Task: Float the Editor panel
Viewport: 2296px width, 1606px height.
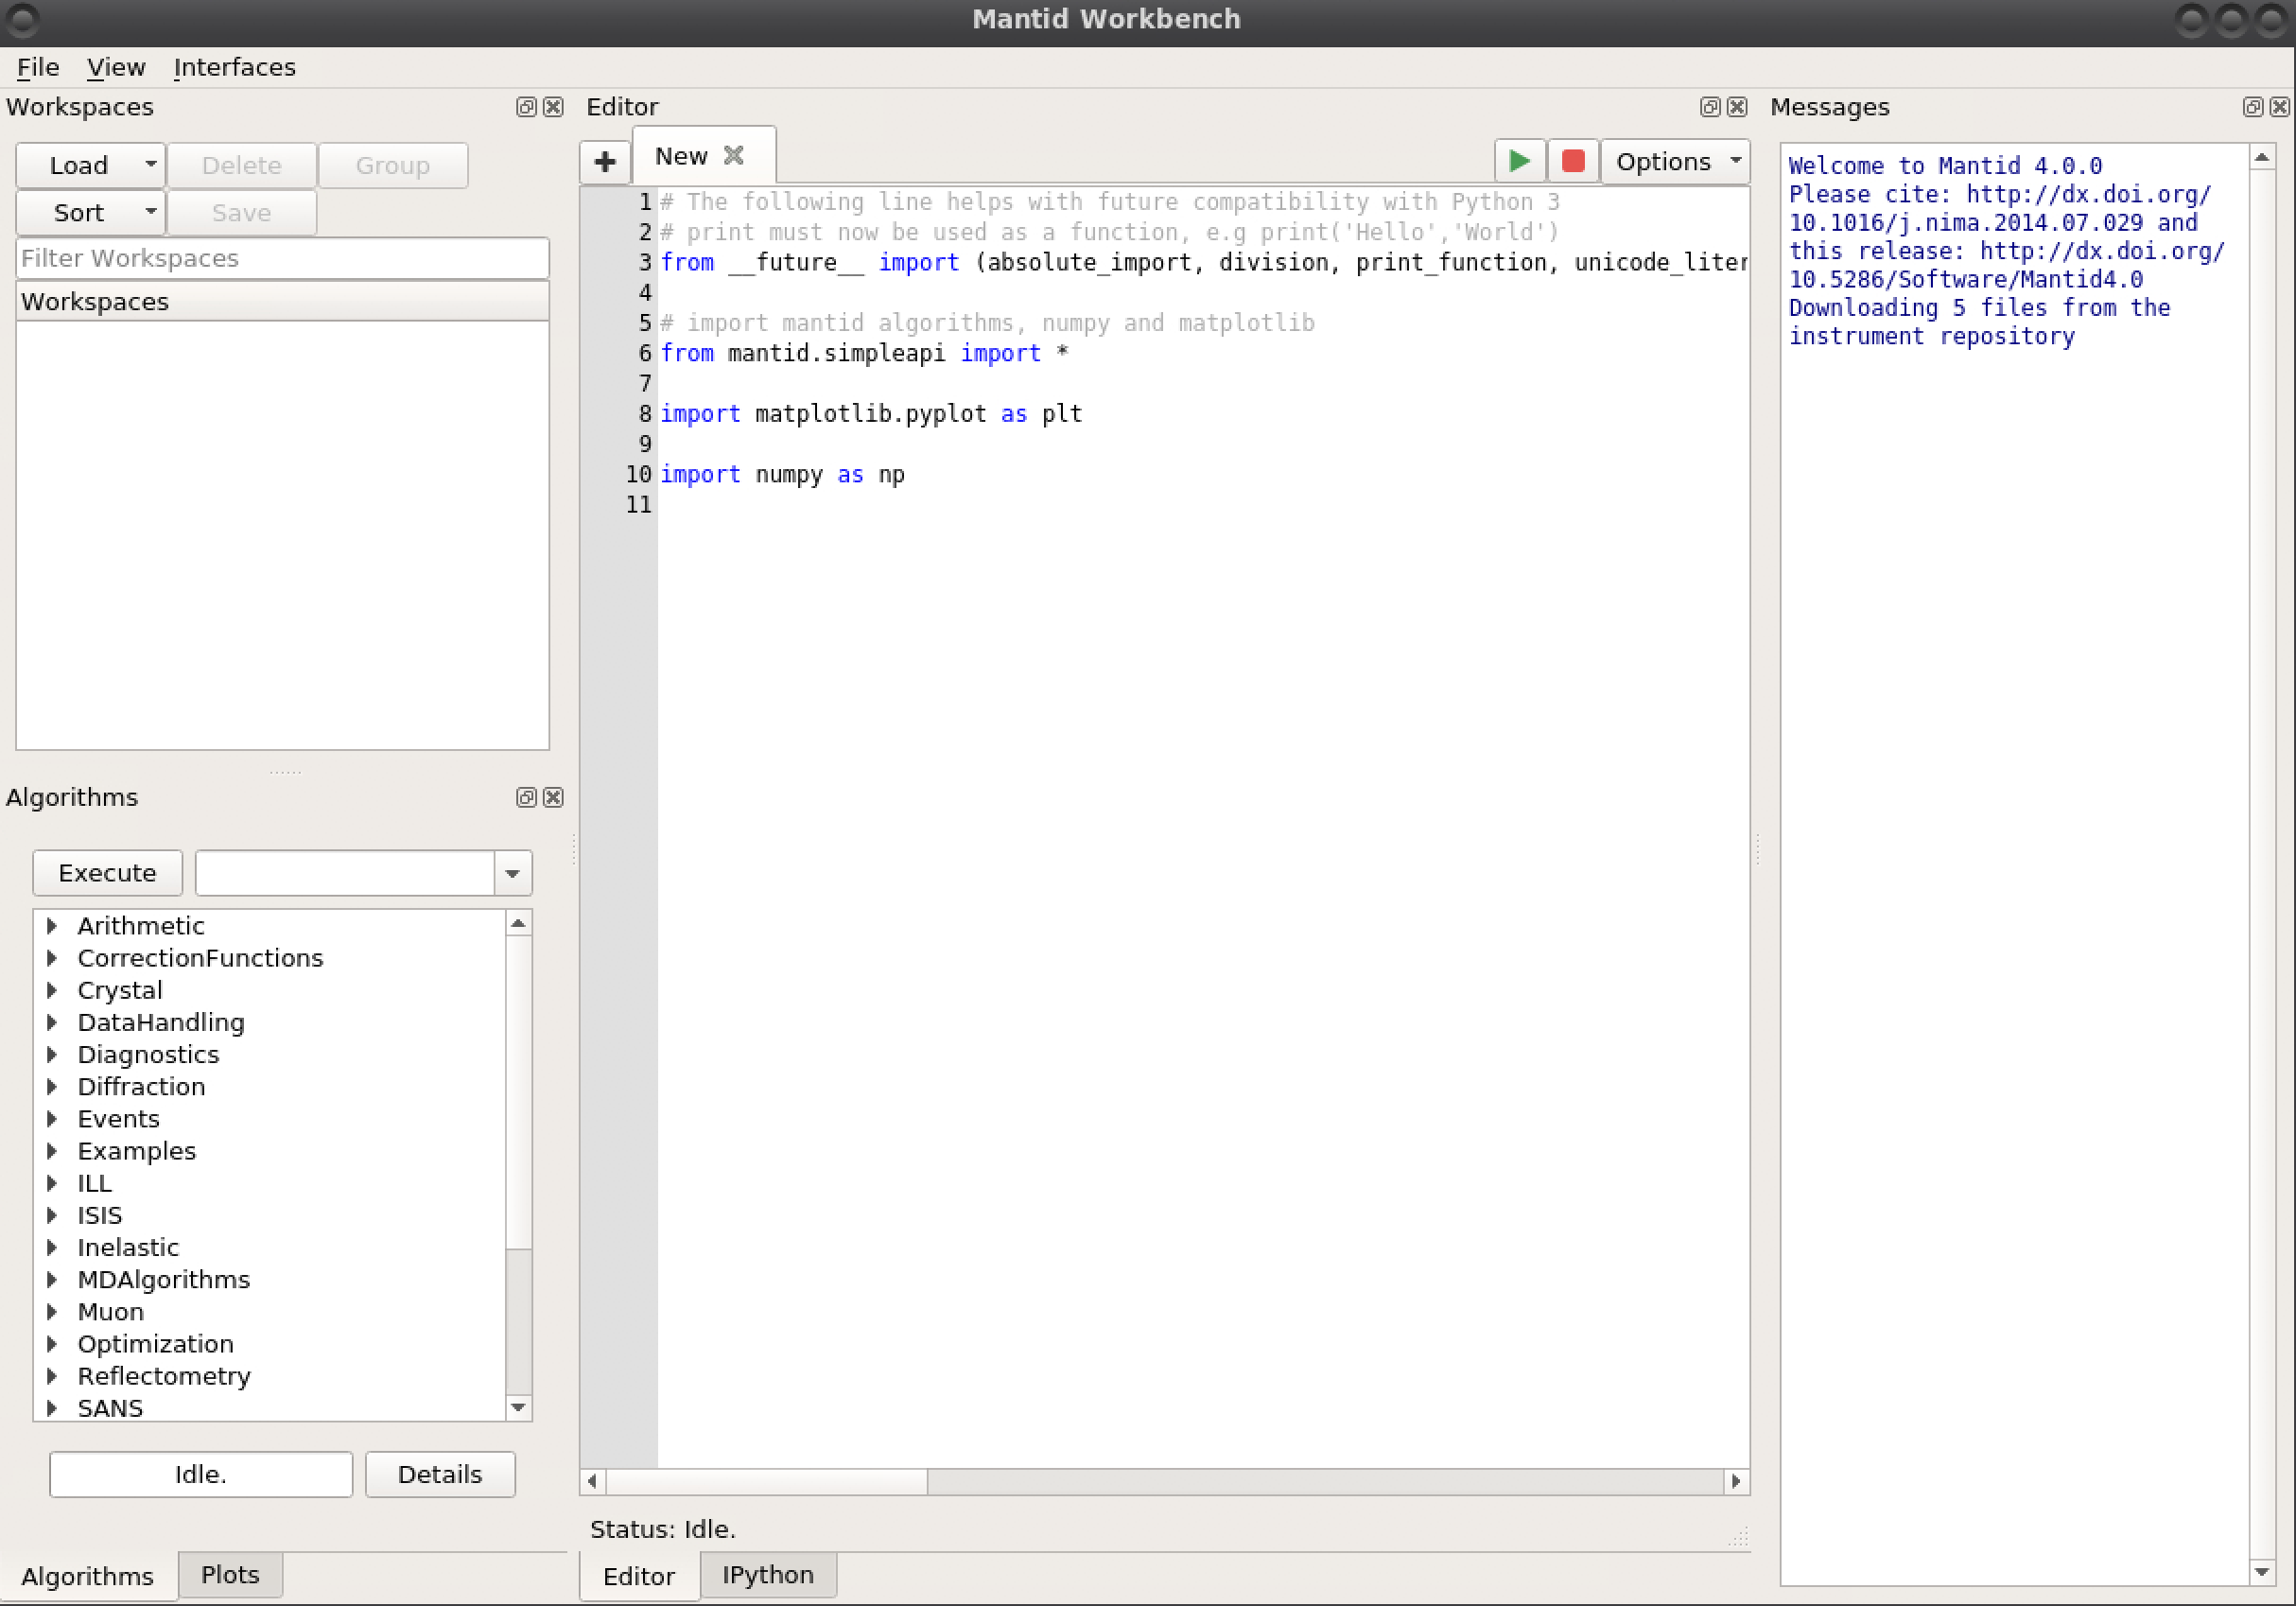Action: click(x=1710, y=107)
